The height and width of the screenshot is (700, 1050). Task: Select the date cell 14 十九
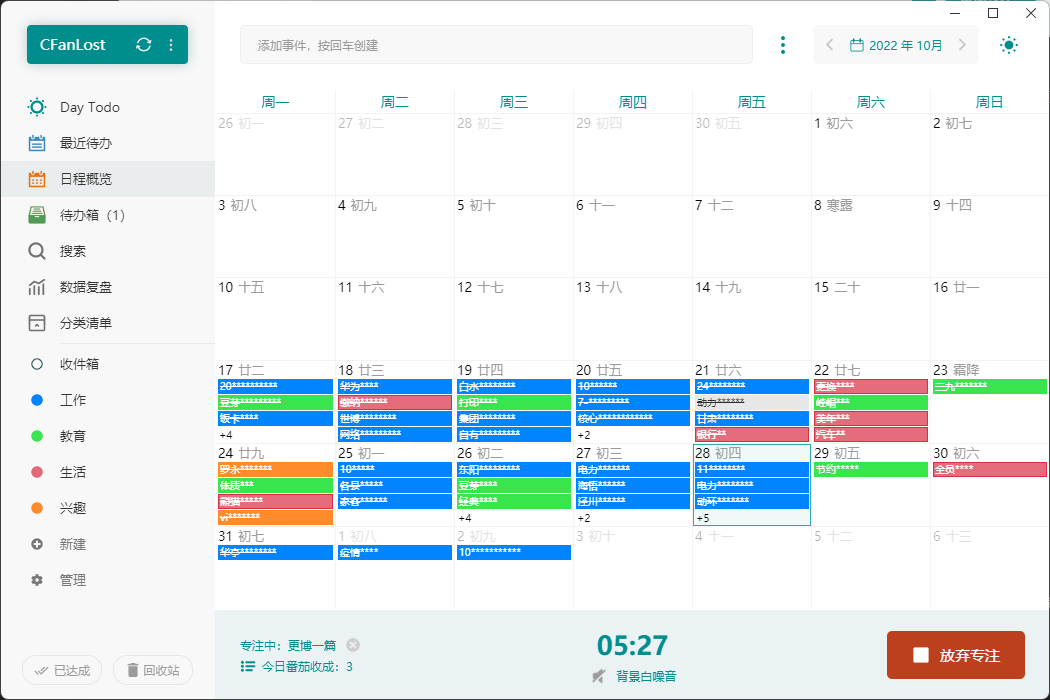tap(752, 319)
